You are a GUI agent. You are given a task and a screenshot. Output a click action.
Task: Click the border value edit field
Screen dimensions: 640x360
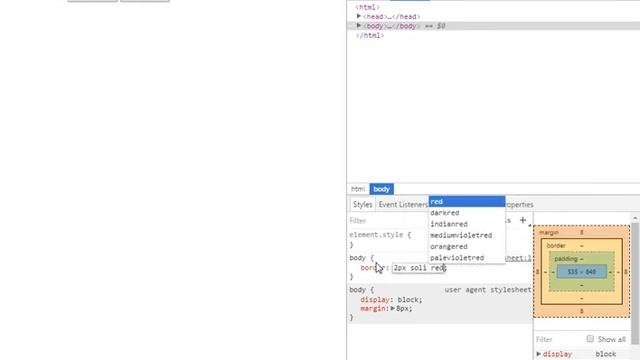tap(419, 268)
